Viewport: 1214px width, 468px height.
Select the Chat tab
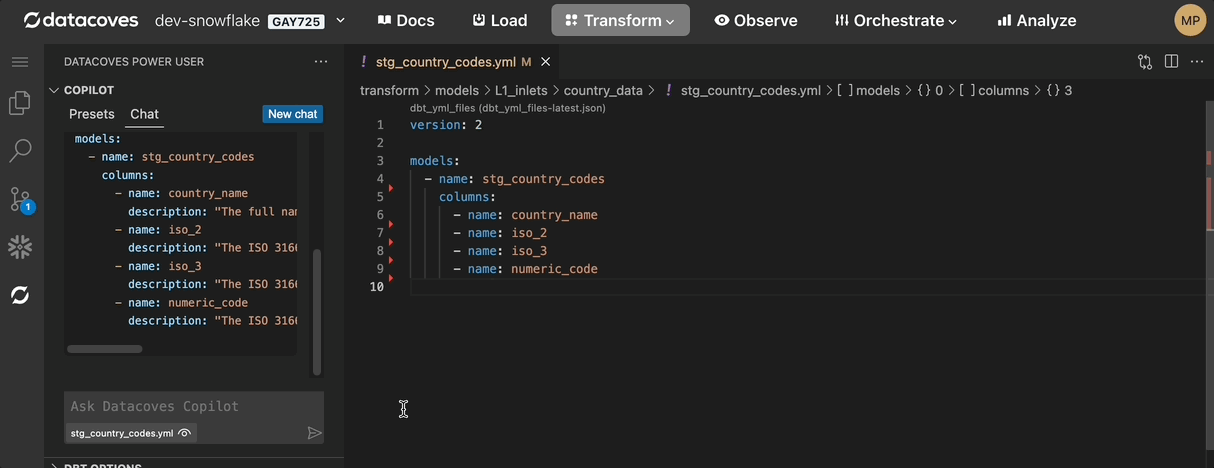145,114
